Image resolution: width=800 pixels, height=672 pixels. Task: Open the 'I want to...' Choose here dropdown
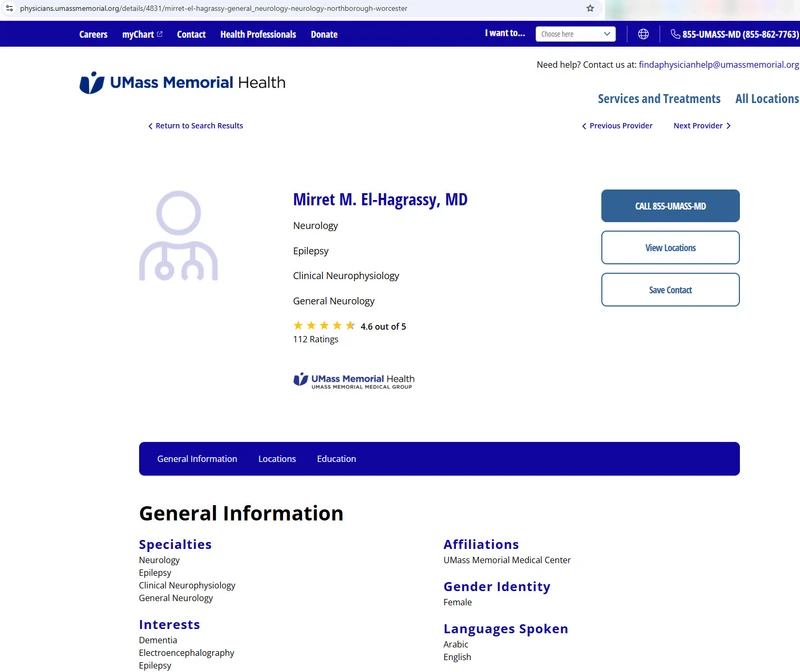click(x=576, y=34)
